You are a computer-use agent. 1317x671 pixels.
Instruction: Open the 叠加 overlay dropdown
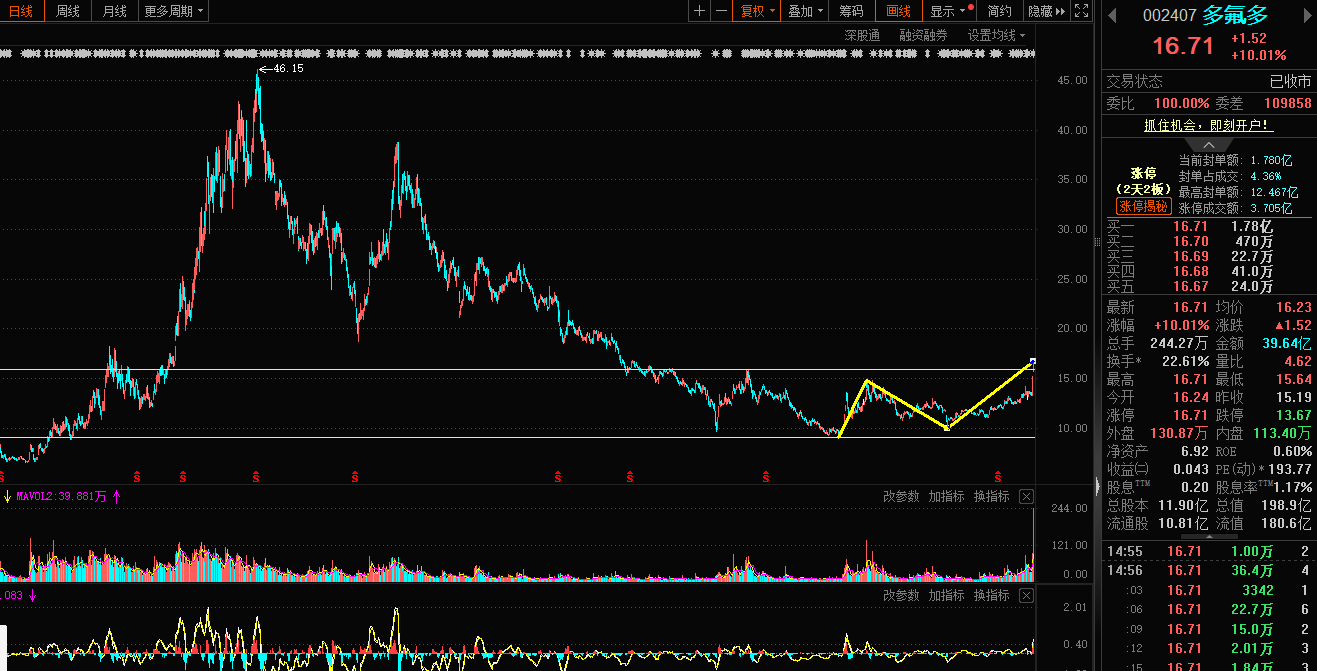pos(805,11)
